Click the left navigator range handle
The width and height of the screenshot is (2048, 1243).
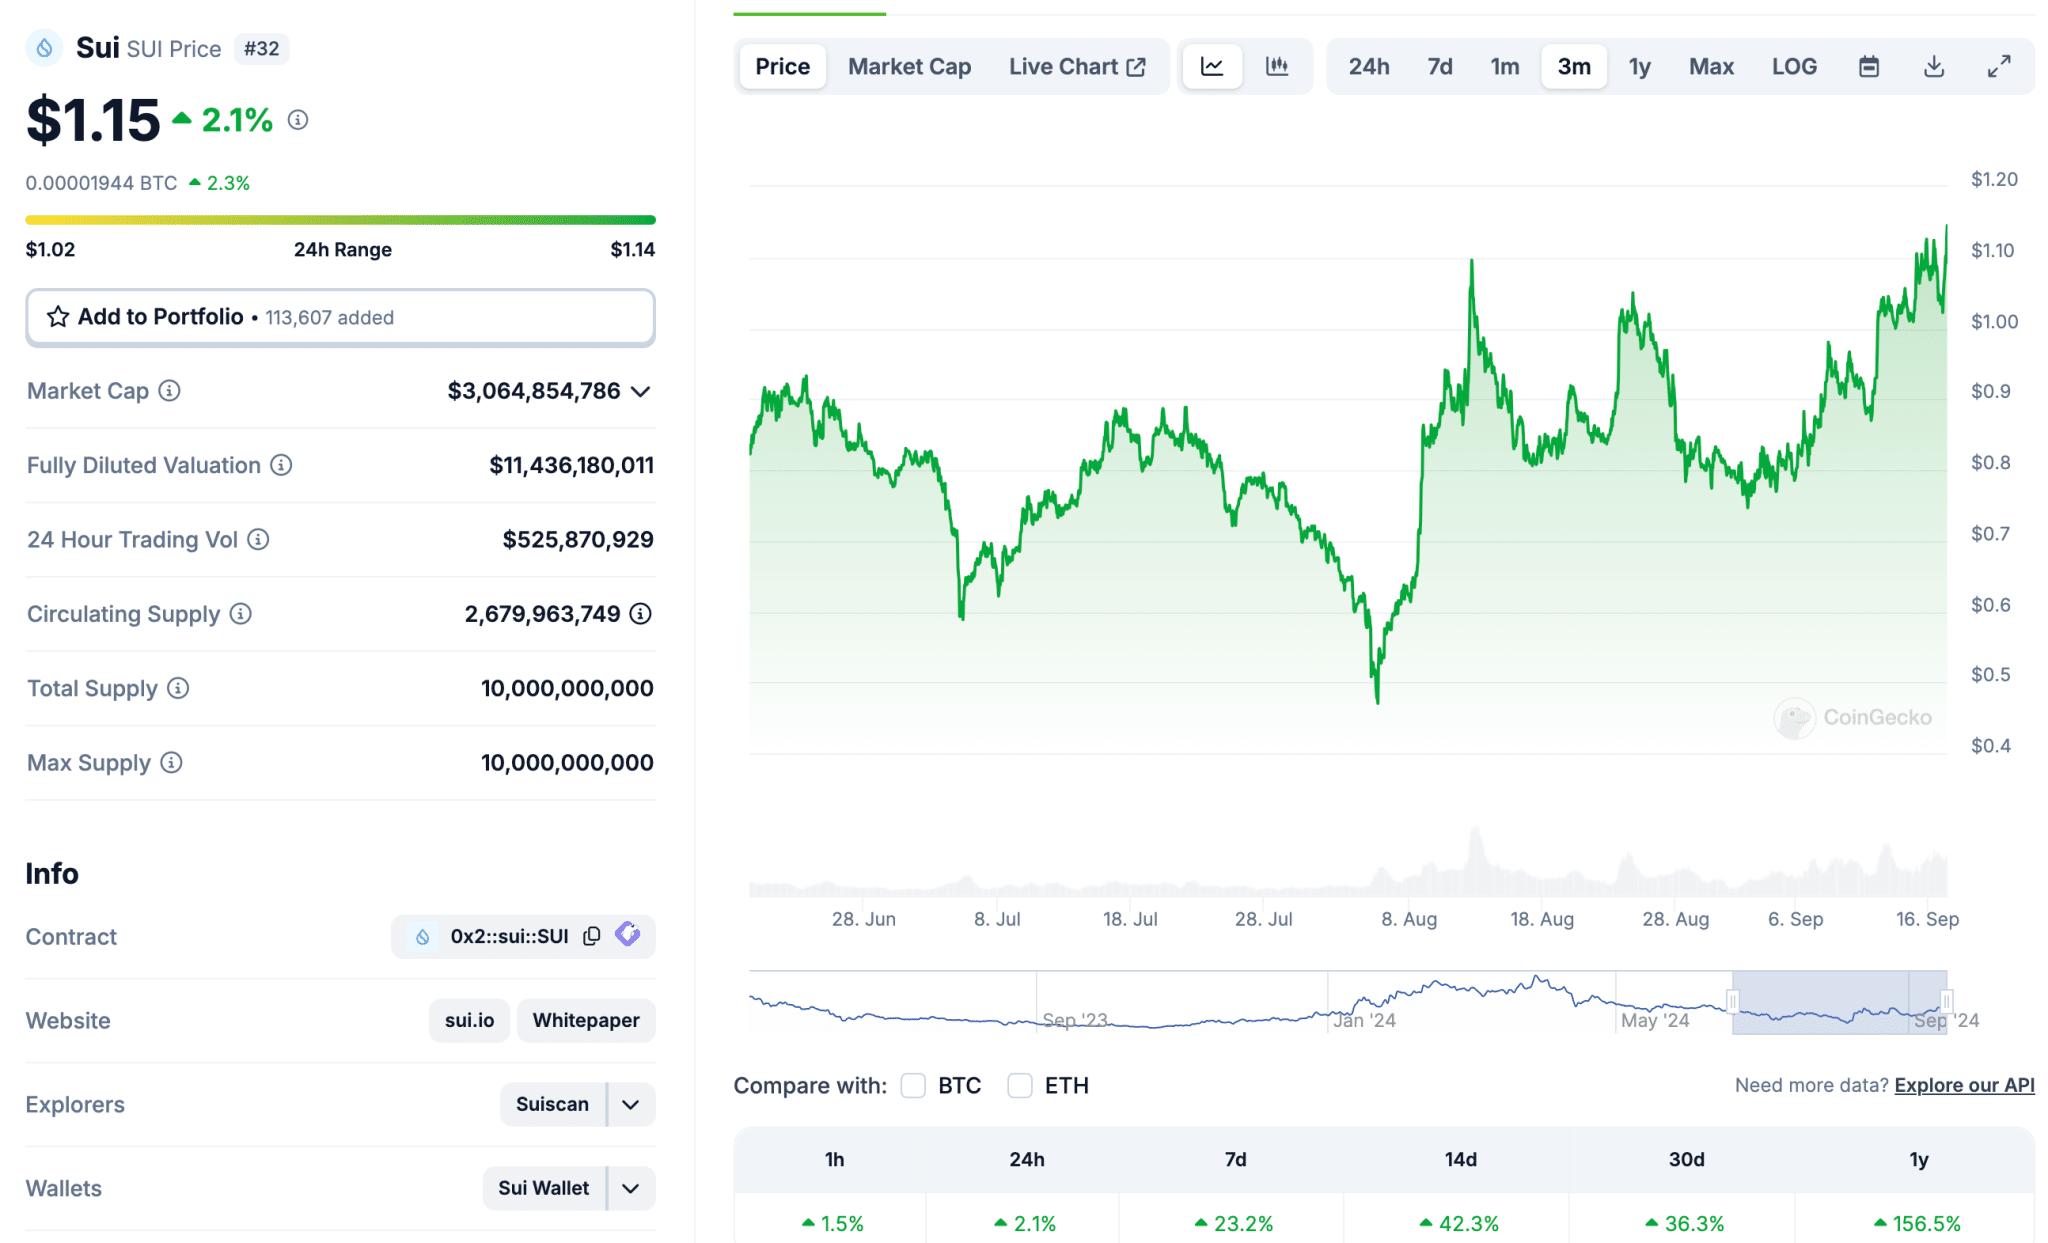pyautogui.click(x=1733, y=1002)
